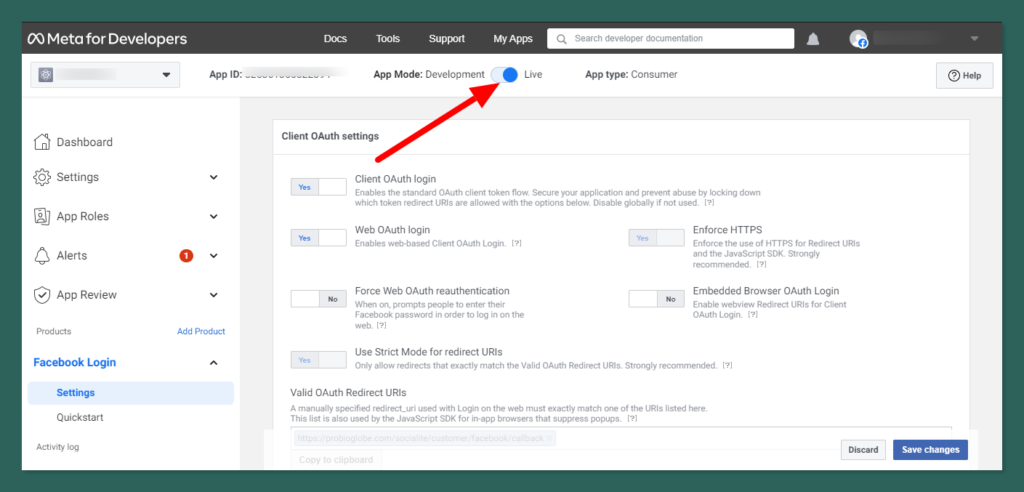Click the Dashboard home icon
The width and height of the screenshot is (1024, 492).
(42, 142)
